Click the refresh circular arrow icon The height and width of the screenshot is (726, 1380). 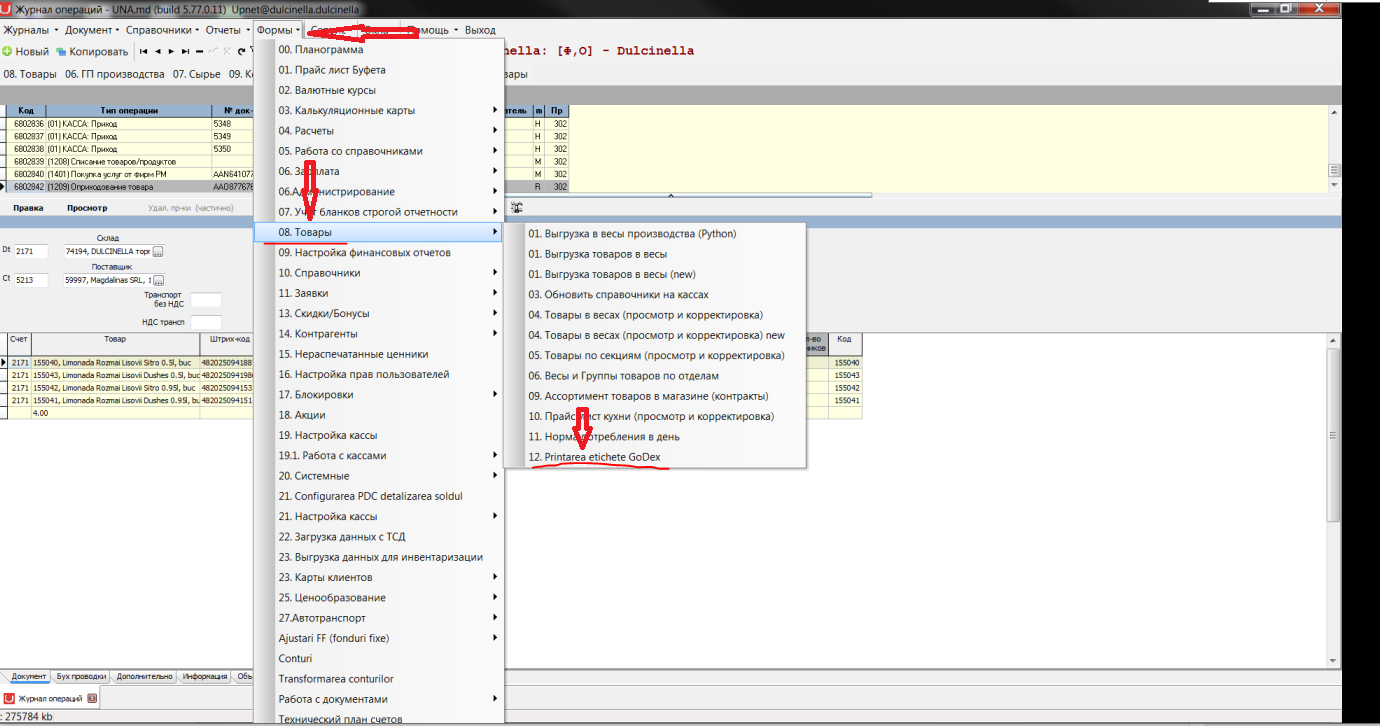(x=242, y=51)
